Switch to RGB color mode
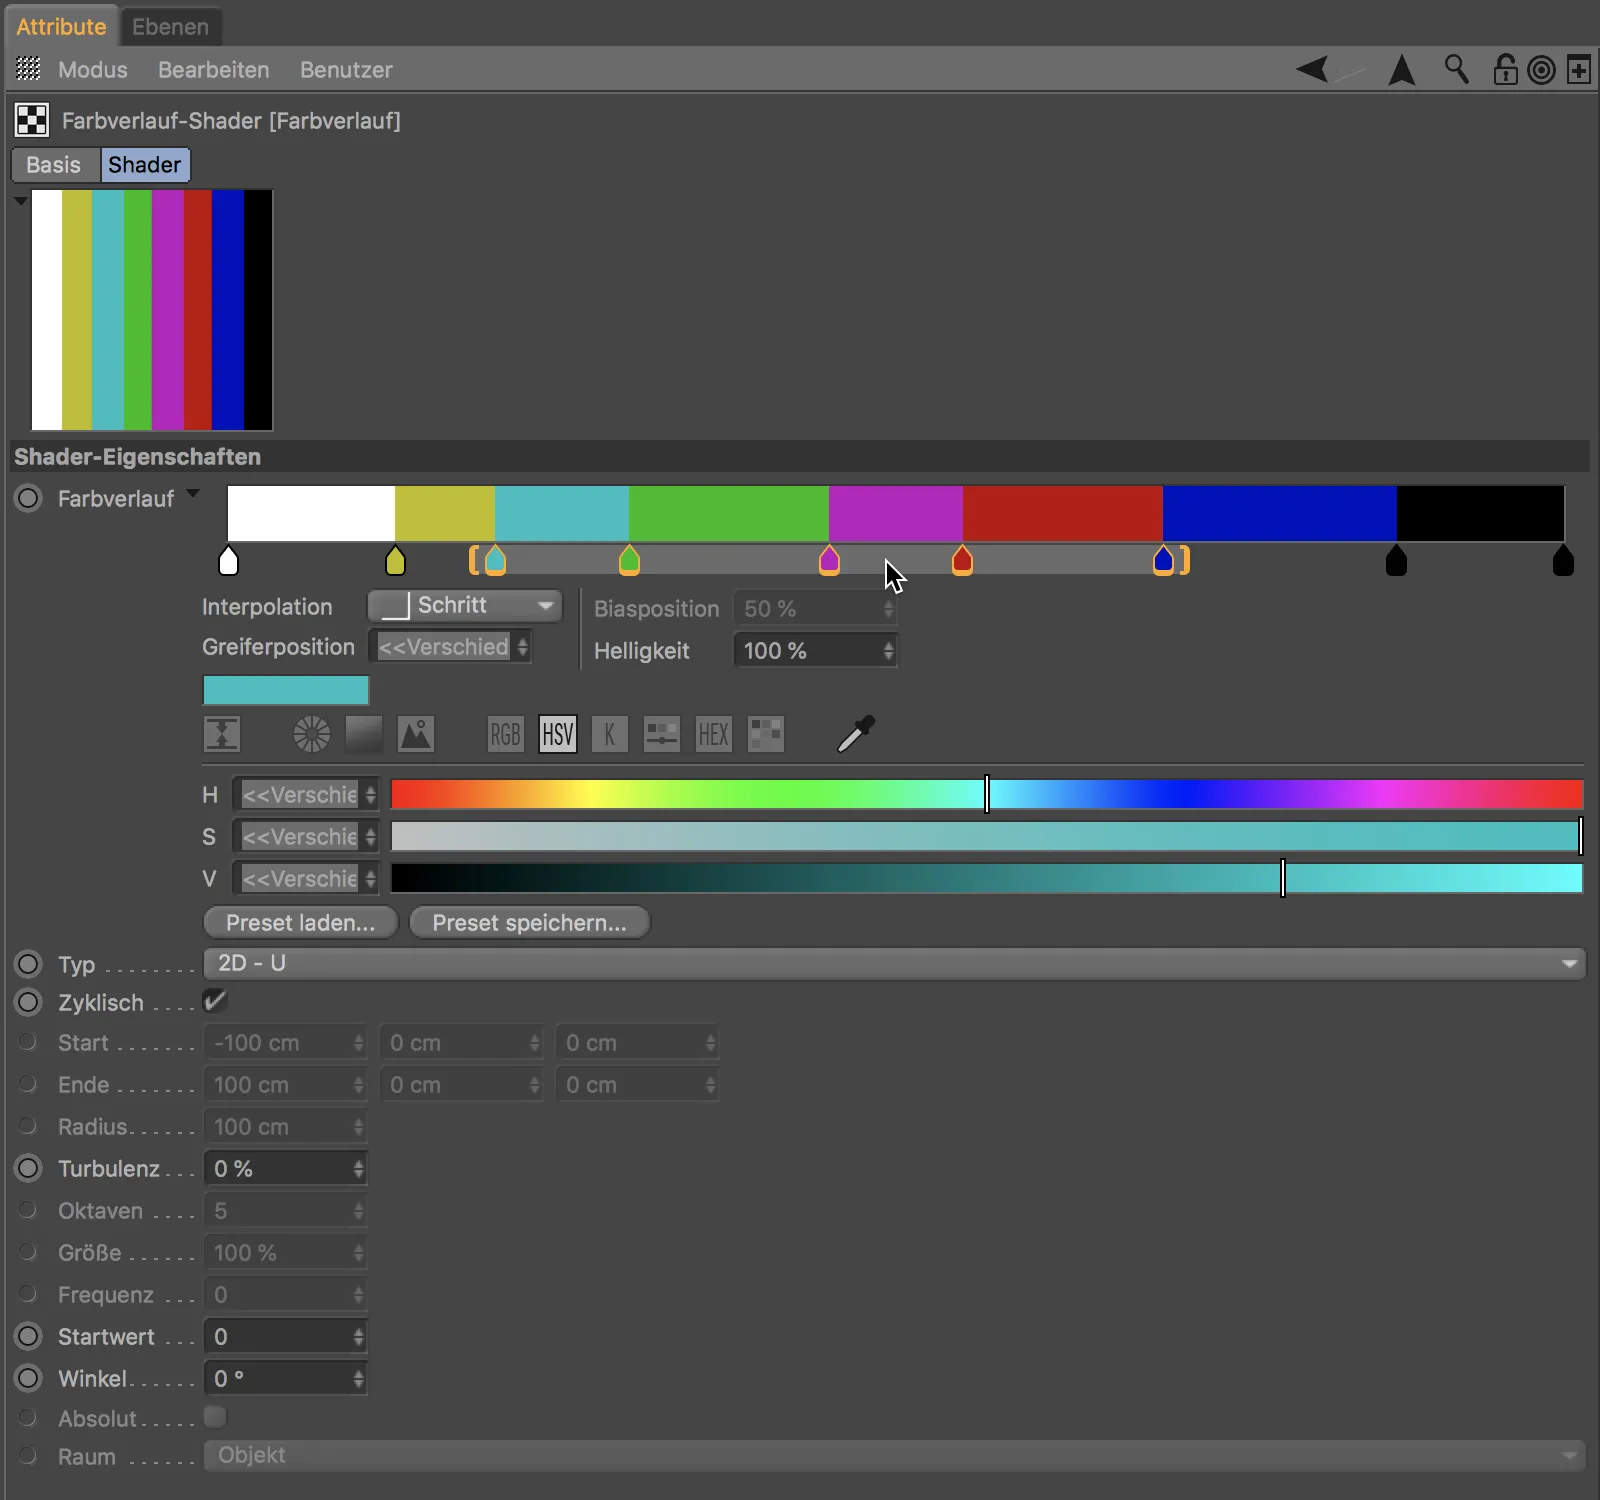Viewport: 1600px width, 1500px height. (x=505, y=734)
